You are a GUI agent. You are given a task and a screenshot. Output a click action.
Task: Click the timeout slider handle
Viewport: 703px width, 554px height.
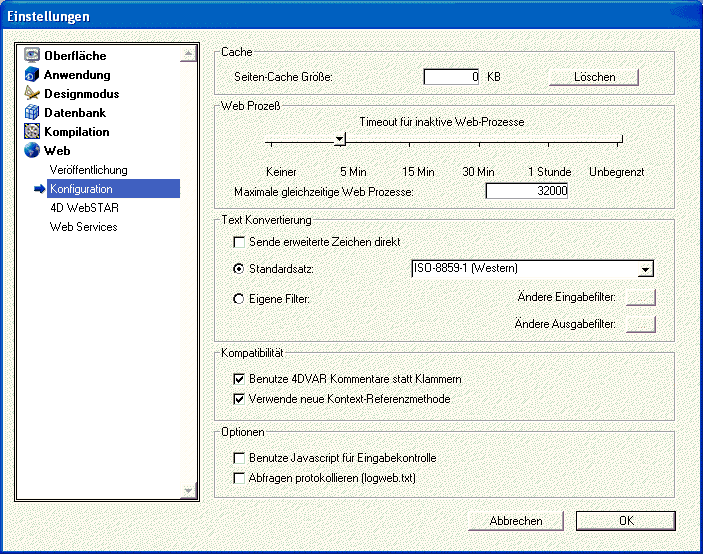pyautogui.click(x=340, y=139)
